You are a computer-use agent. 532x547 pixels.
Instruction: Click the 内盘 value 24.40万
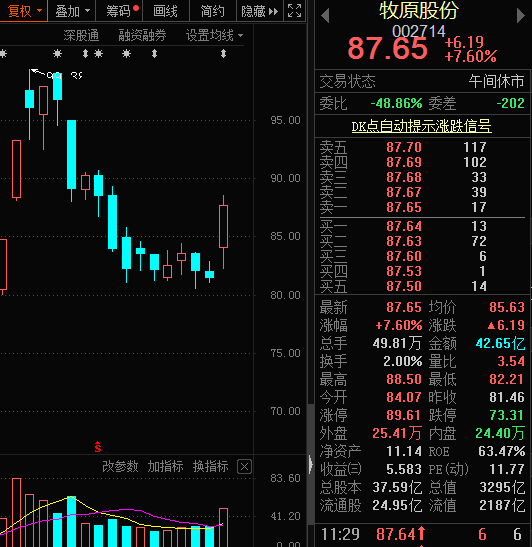click(500, 433)
